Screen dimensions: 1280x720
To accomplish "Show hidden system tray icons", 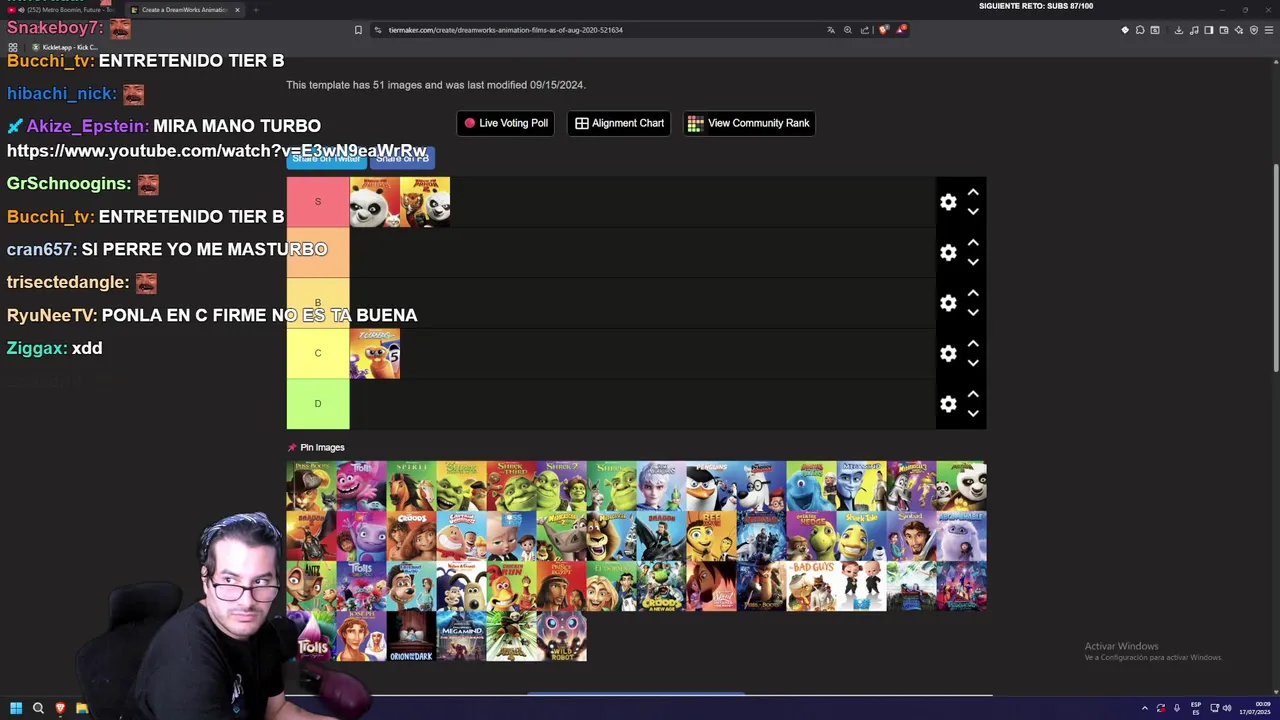I will click(x=1145, y=708).
